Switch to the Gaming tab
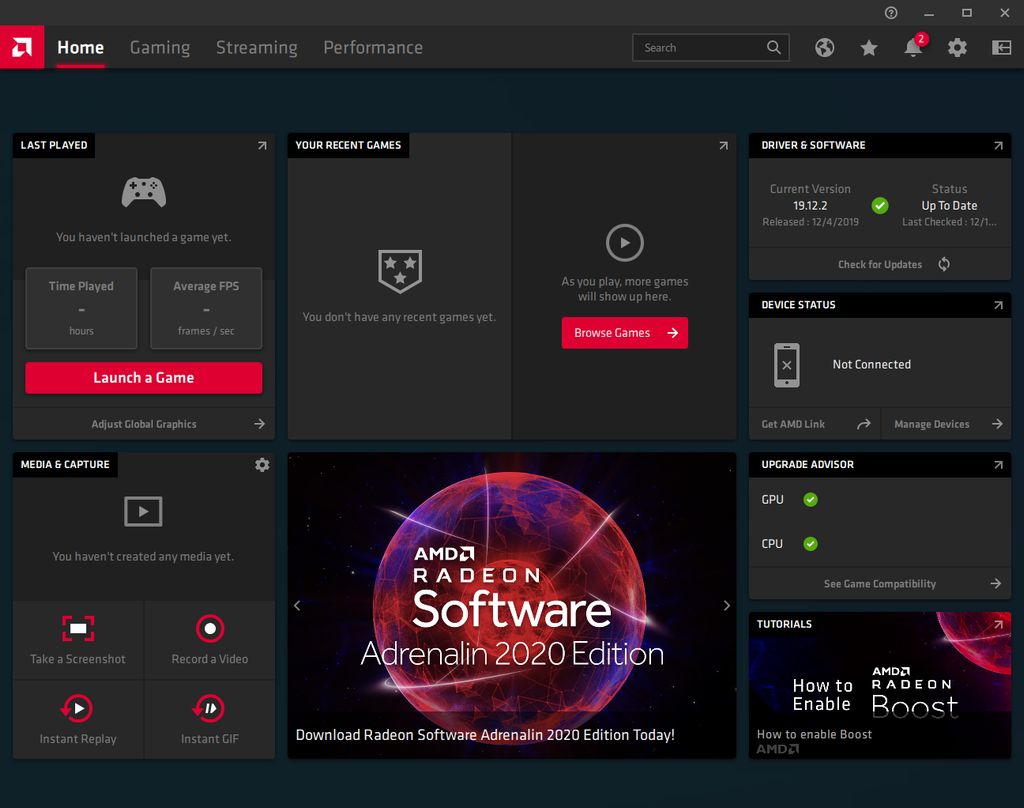Viewport: 1024px width, 808px height. point(160,47)
